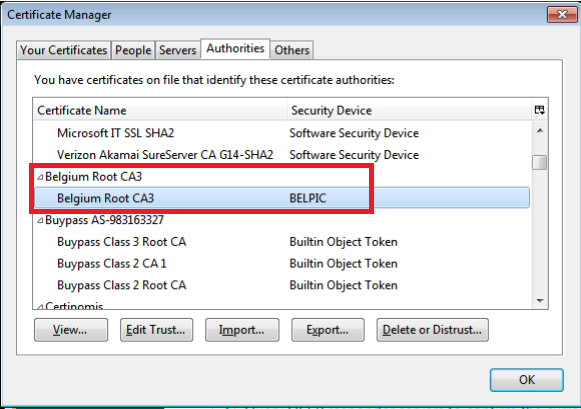The width and height of the screenshot is (581, 409).
Task: Click the Import... button
Action: (242, 330)
